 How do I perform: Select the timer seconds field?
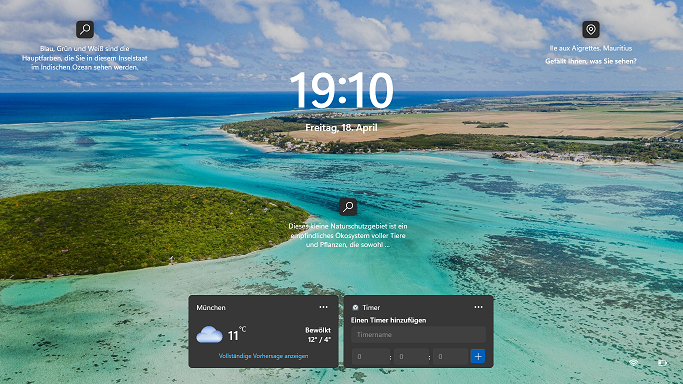450,357
